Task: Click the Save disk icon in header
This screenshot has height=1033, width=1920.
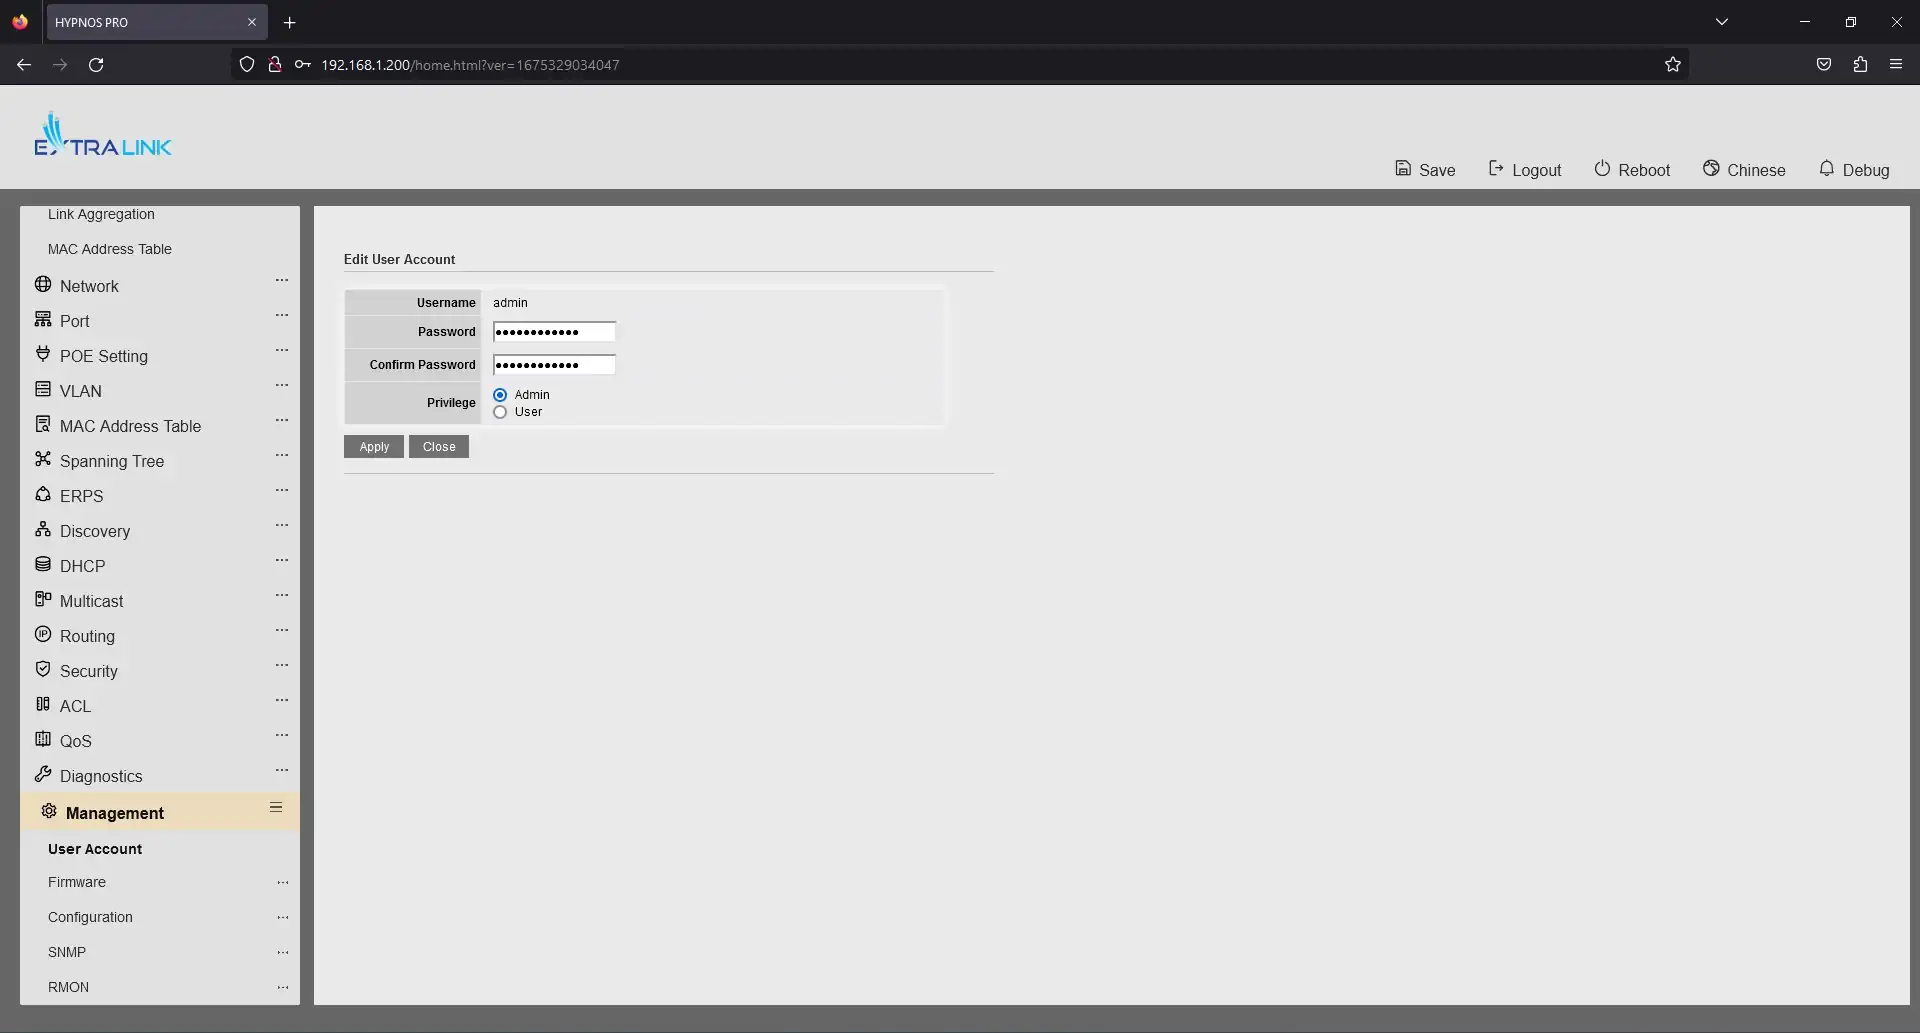Action: pyautogui.click(x=1403, y=169)
